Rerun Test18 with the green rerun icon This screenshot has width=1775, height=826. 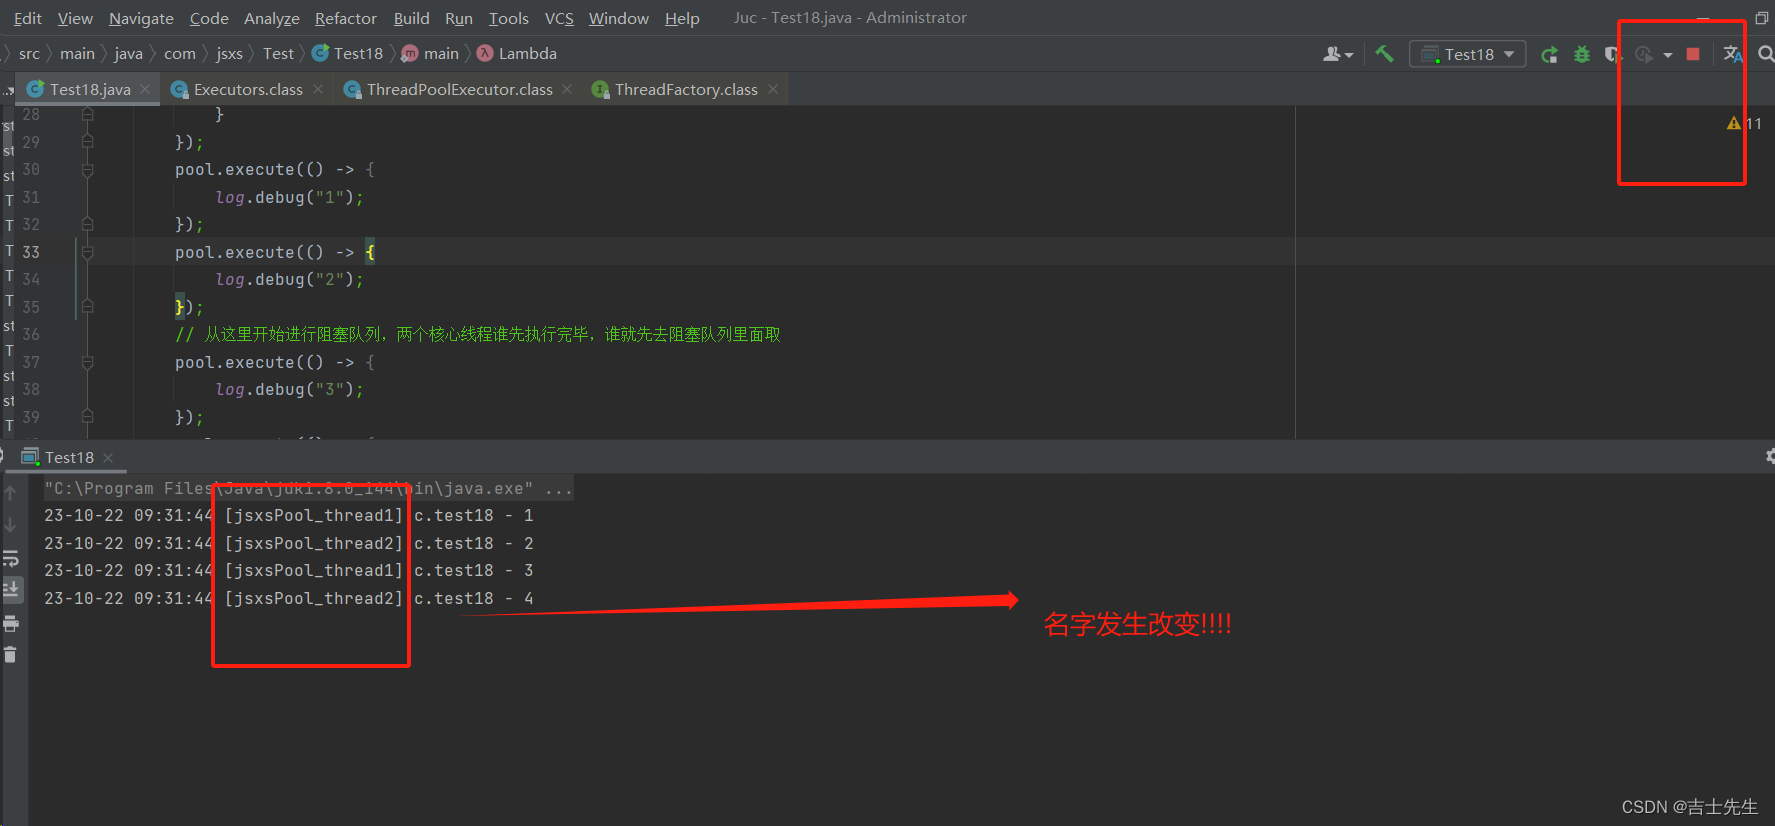point(1549,54)
